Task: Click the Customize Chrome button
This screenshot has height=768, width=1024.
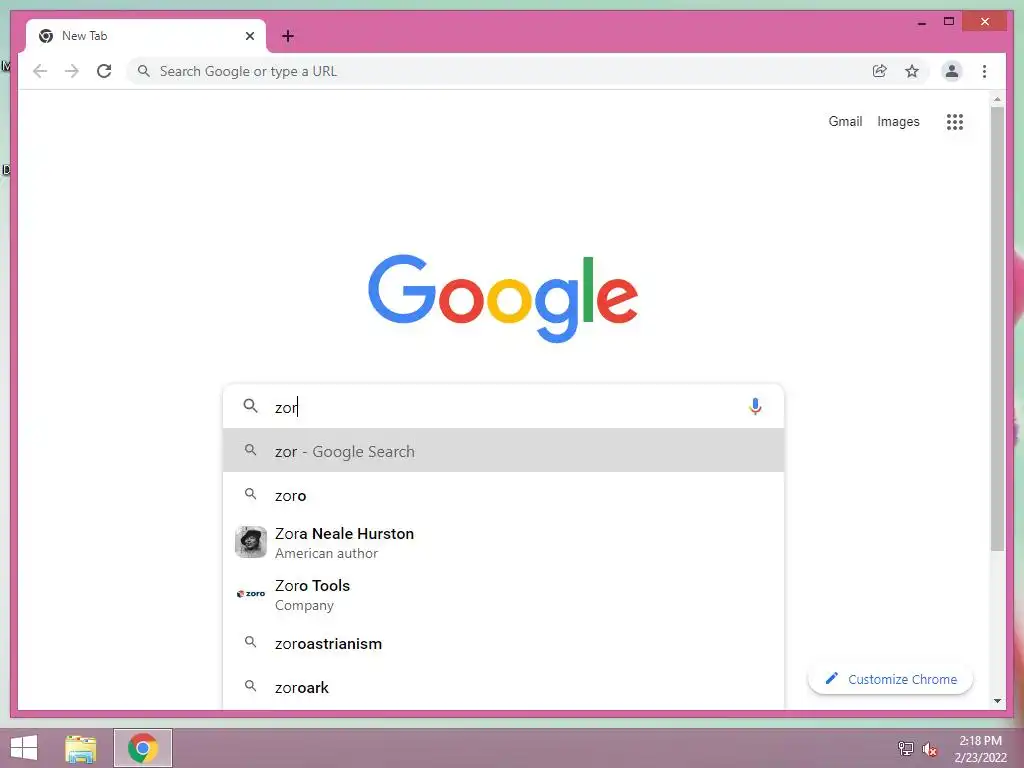Action: click(890, 679)
